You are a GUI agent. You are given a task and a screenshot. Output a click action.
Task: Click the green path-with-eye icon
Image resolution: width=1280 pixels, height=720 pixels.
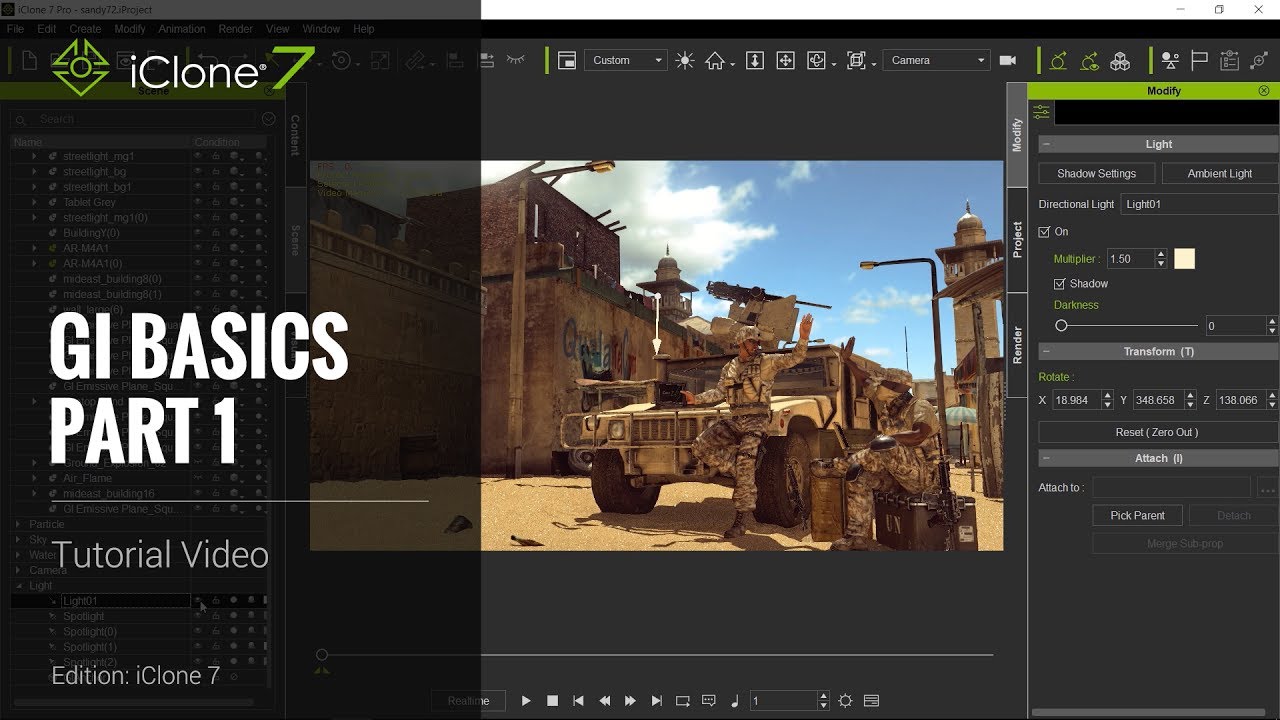[x=1089, y=61]
